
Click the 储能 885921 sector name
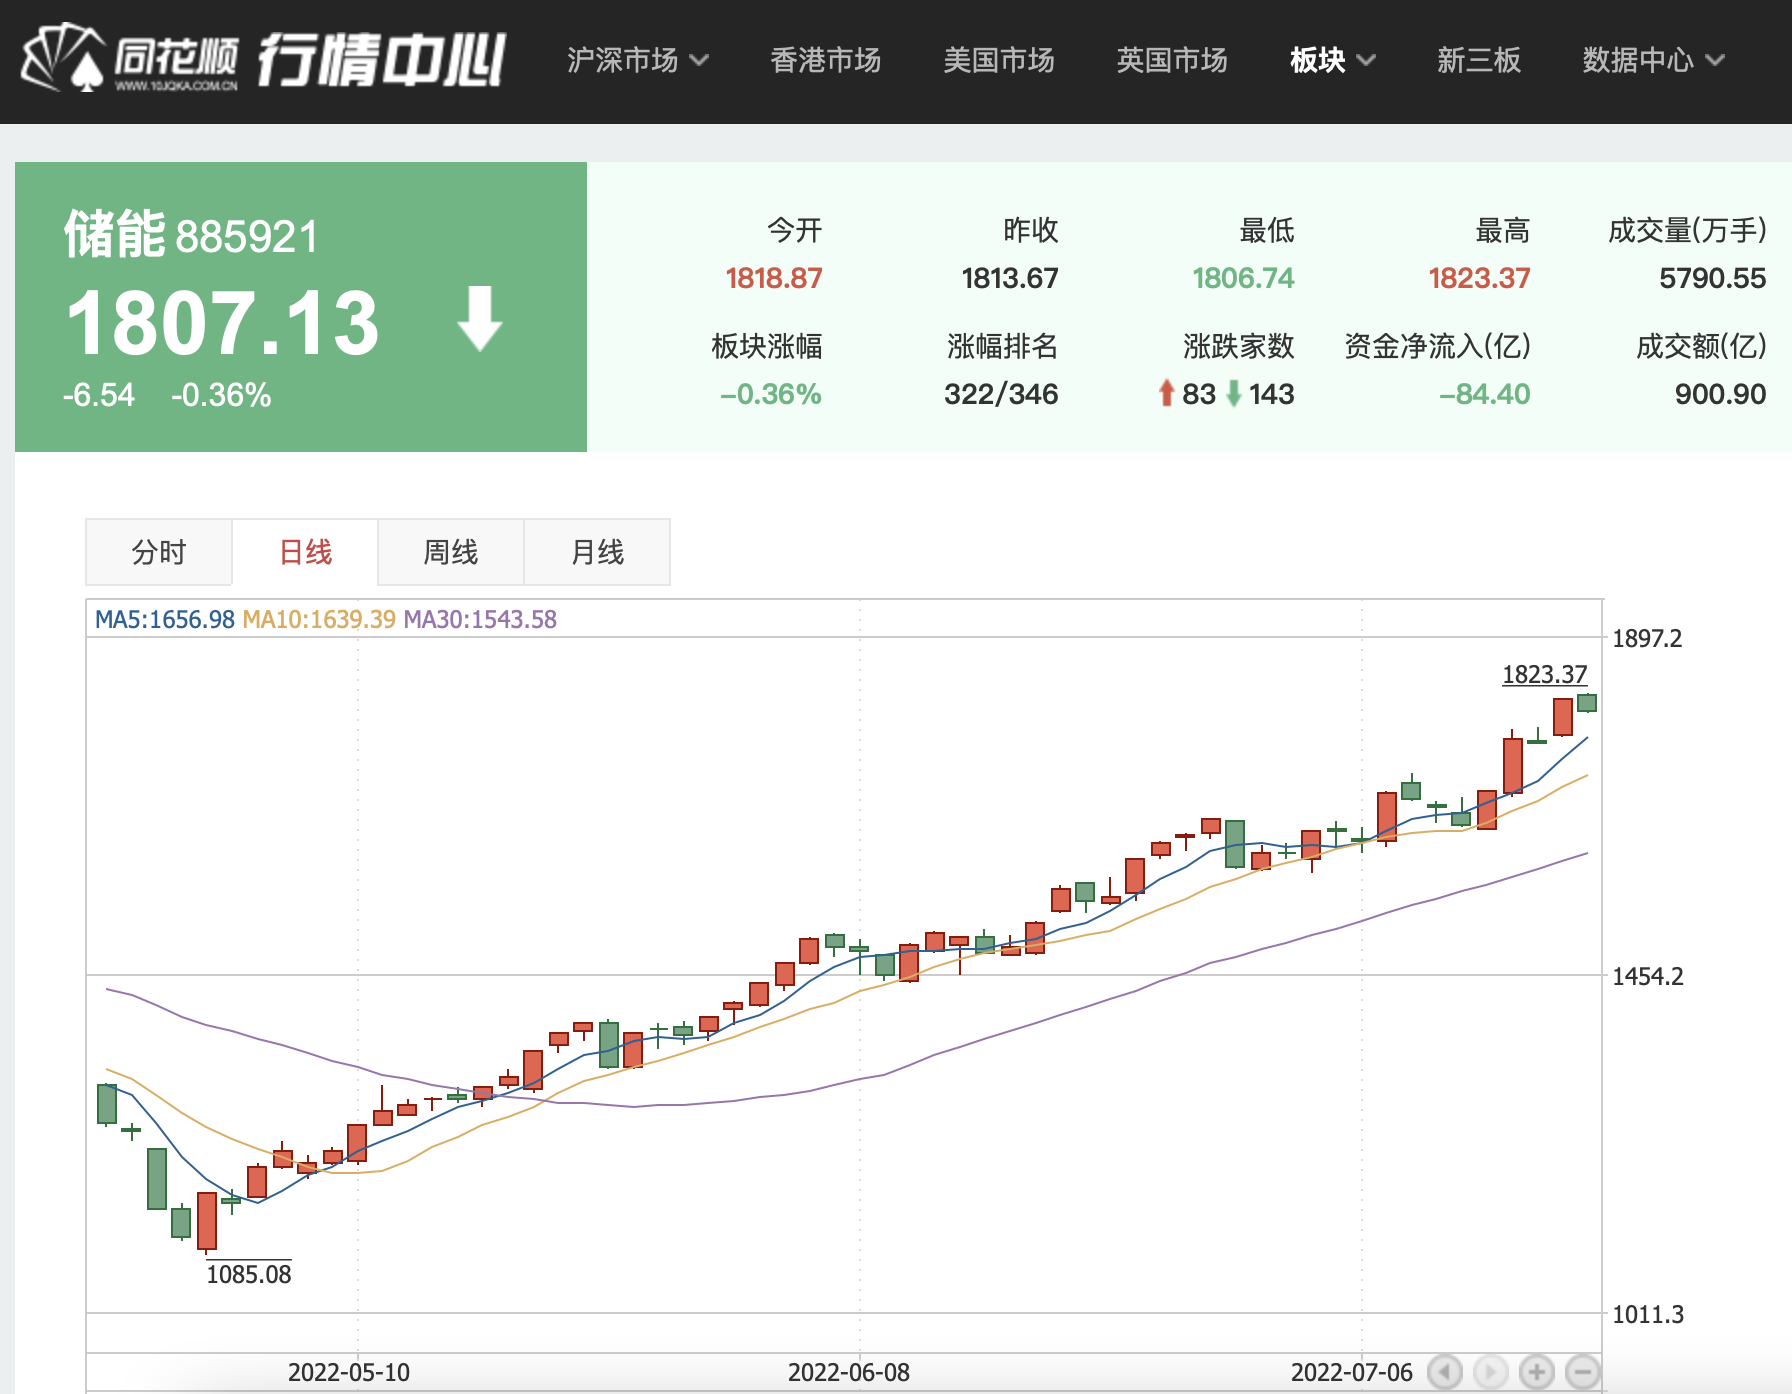click(191, 235)
